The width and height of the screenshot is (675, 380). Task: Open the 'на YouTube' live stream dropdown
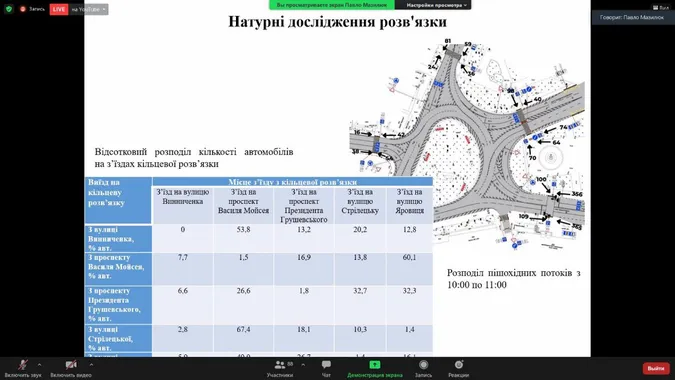pyautogui.click(x=88, y=9)
